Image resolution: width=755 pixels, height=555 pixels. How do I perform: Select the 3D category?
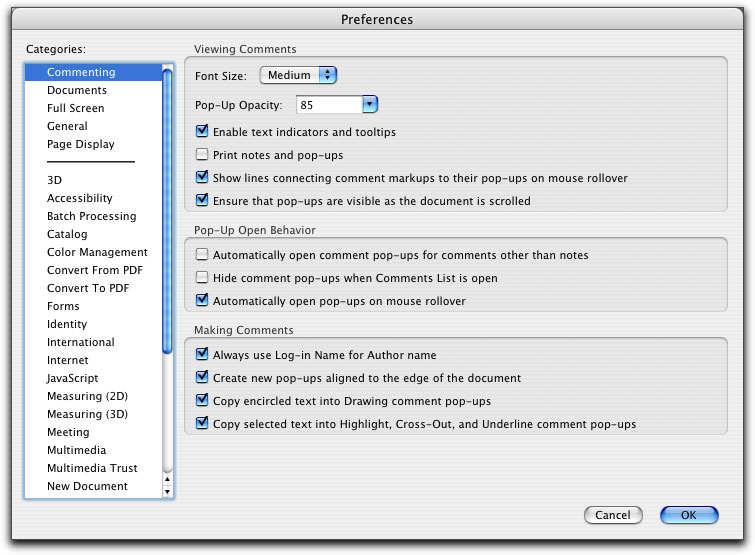(54, 180)
